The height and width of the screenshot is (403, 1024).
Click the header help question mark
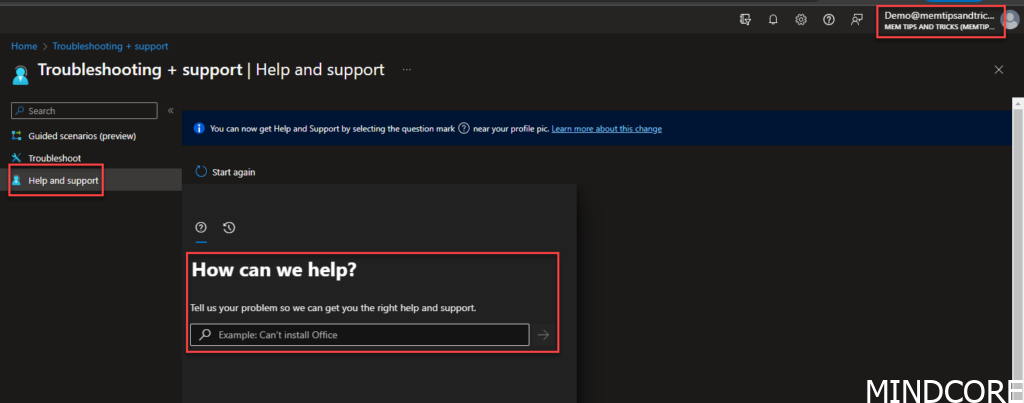click(x=829, y=20)
